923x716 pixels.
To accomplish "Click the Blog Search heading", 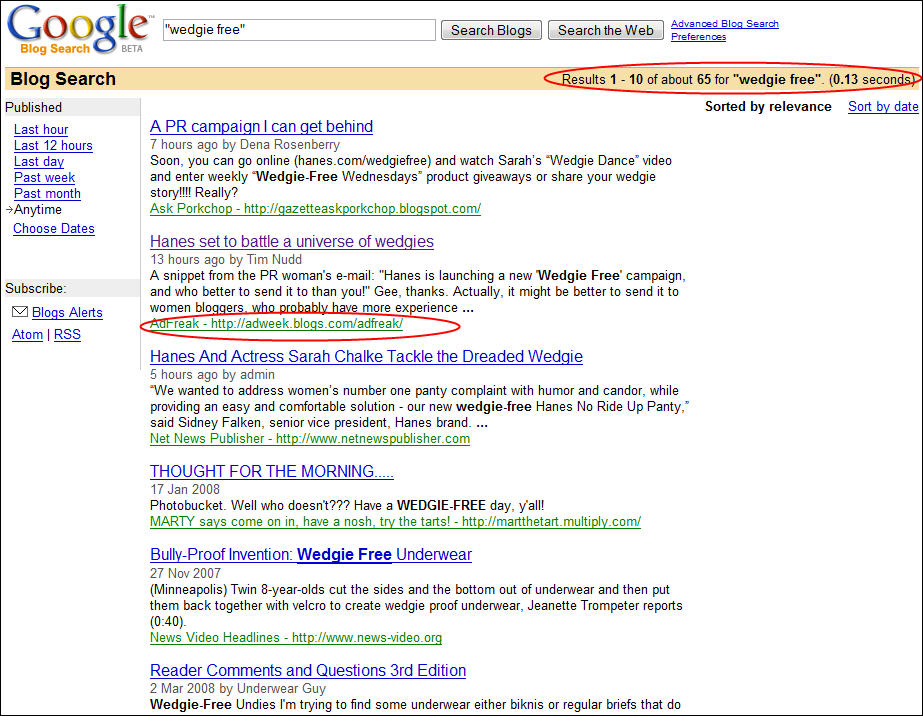I will click(x=63, y=79).
